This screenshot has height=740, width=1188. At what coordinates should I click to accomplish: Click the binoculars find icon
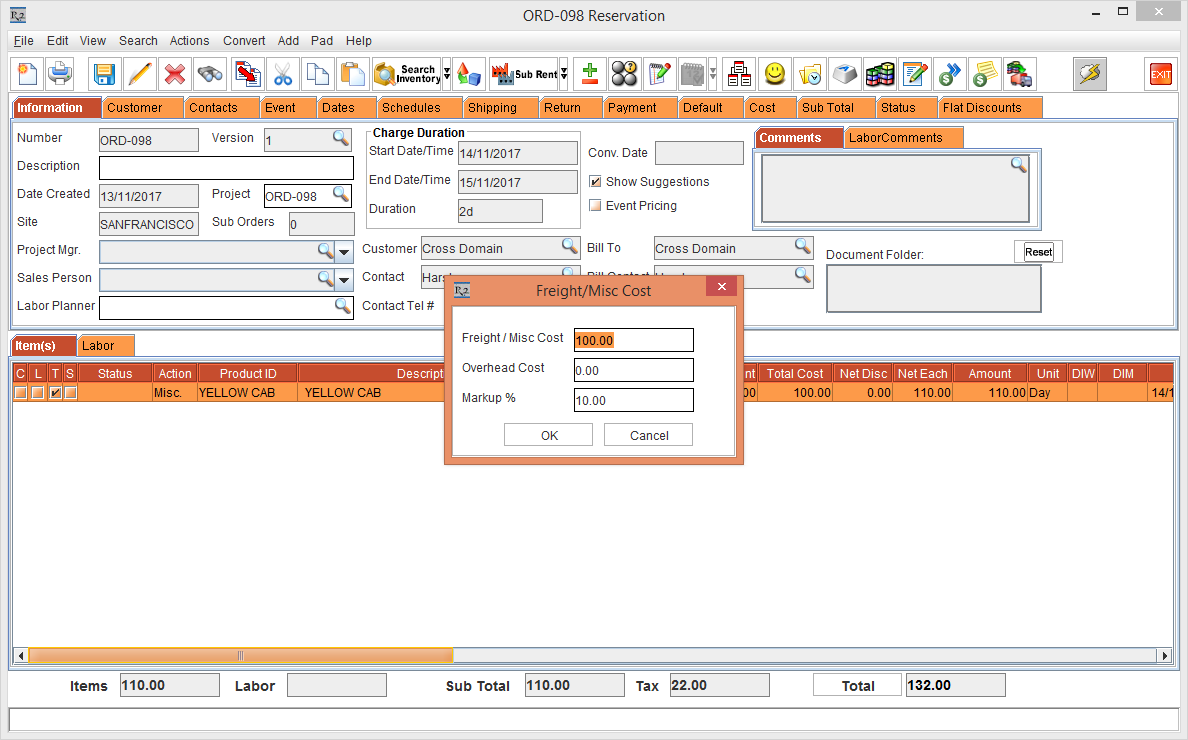tap(210, 74)
